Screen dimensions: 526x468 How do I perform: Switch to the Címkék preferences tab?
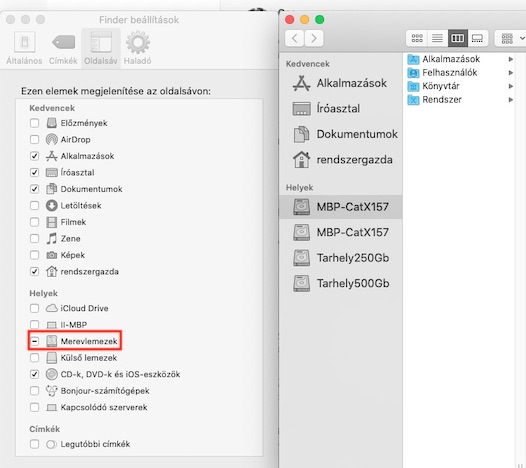[x=63, y=48]
